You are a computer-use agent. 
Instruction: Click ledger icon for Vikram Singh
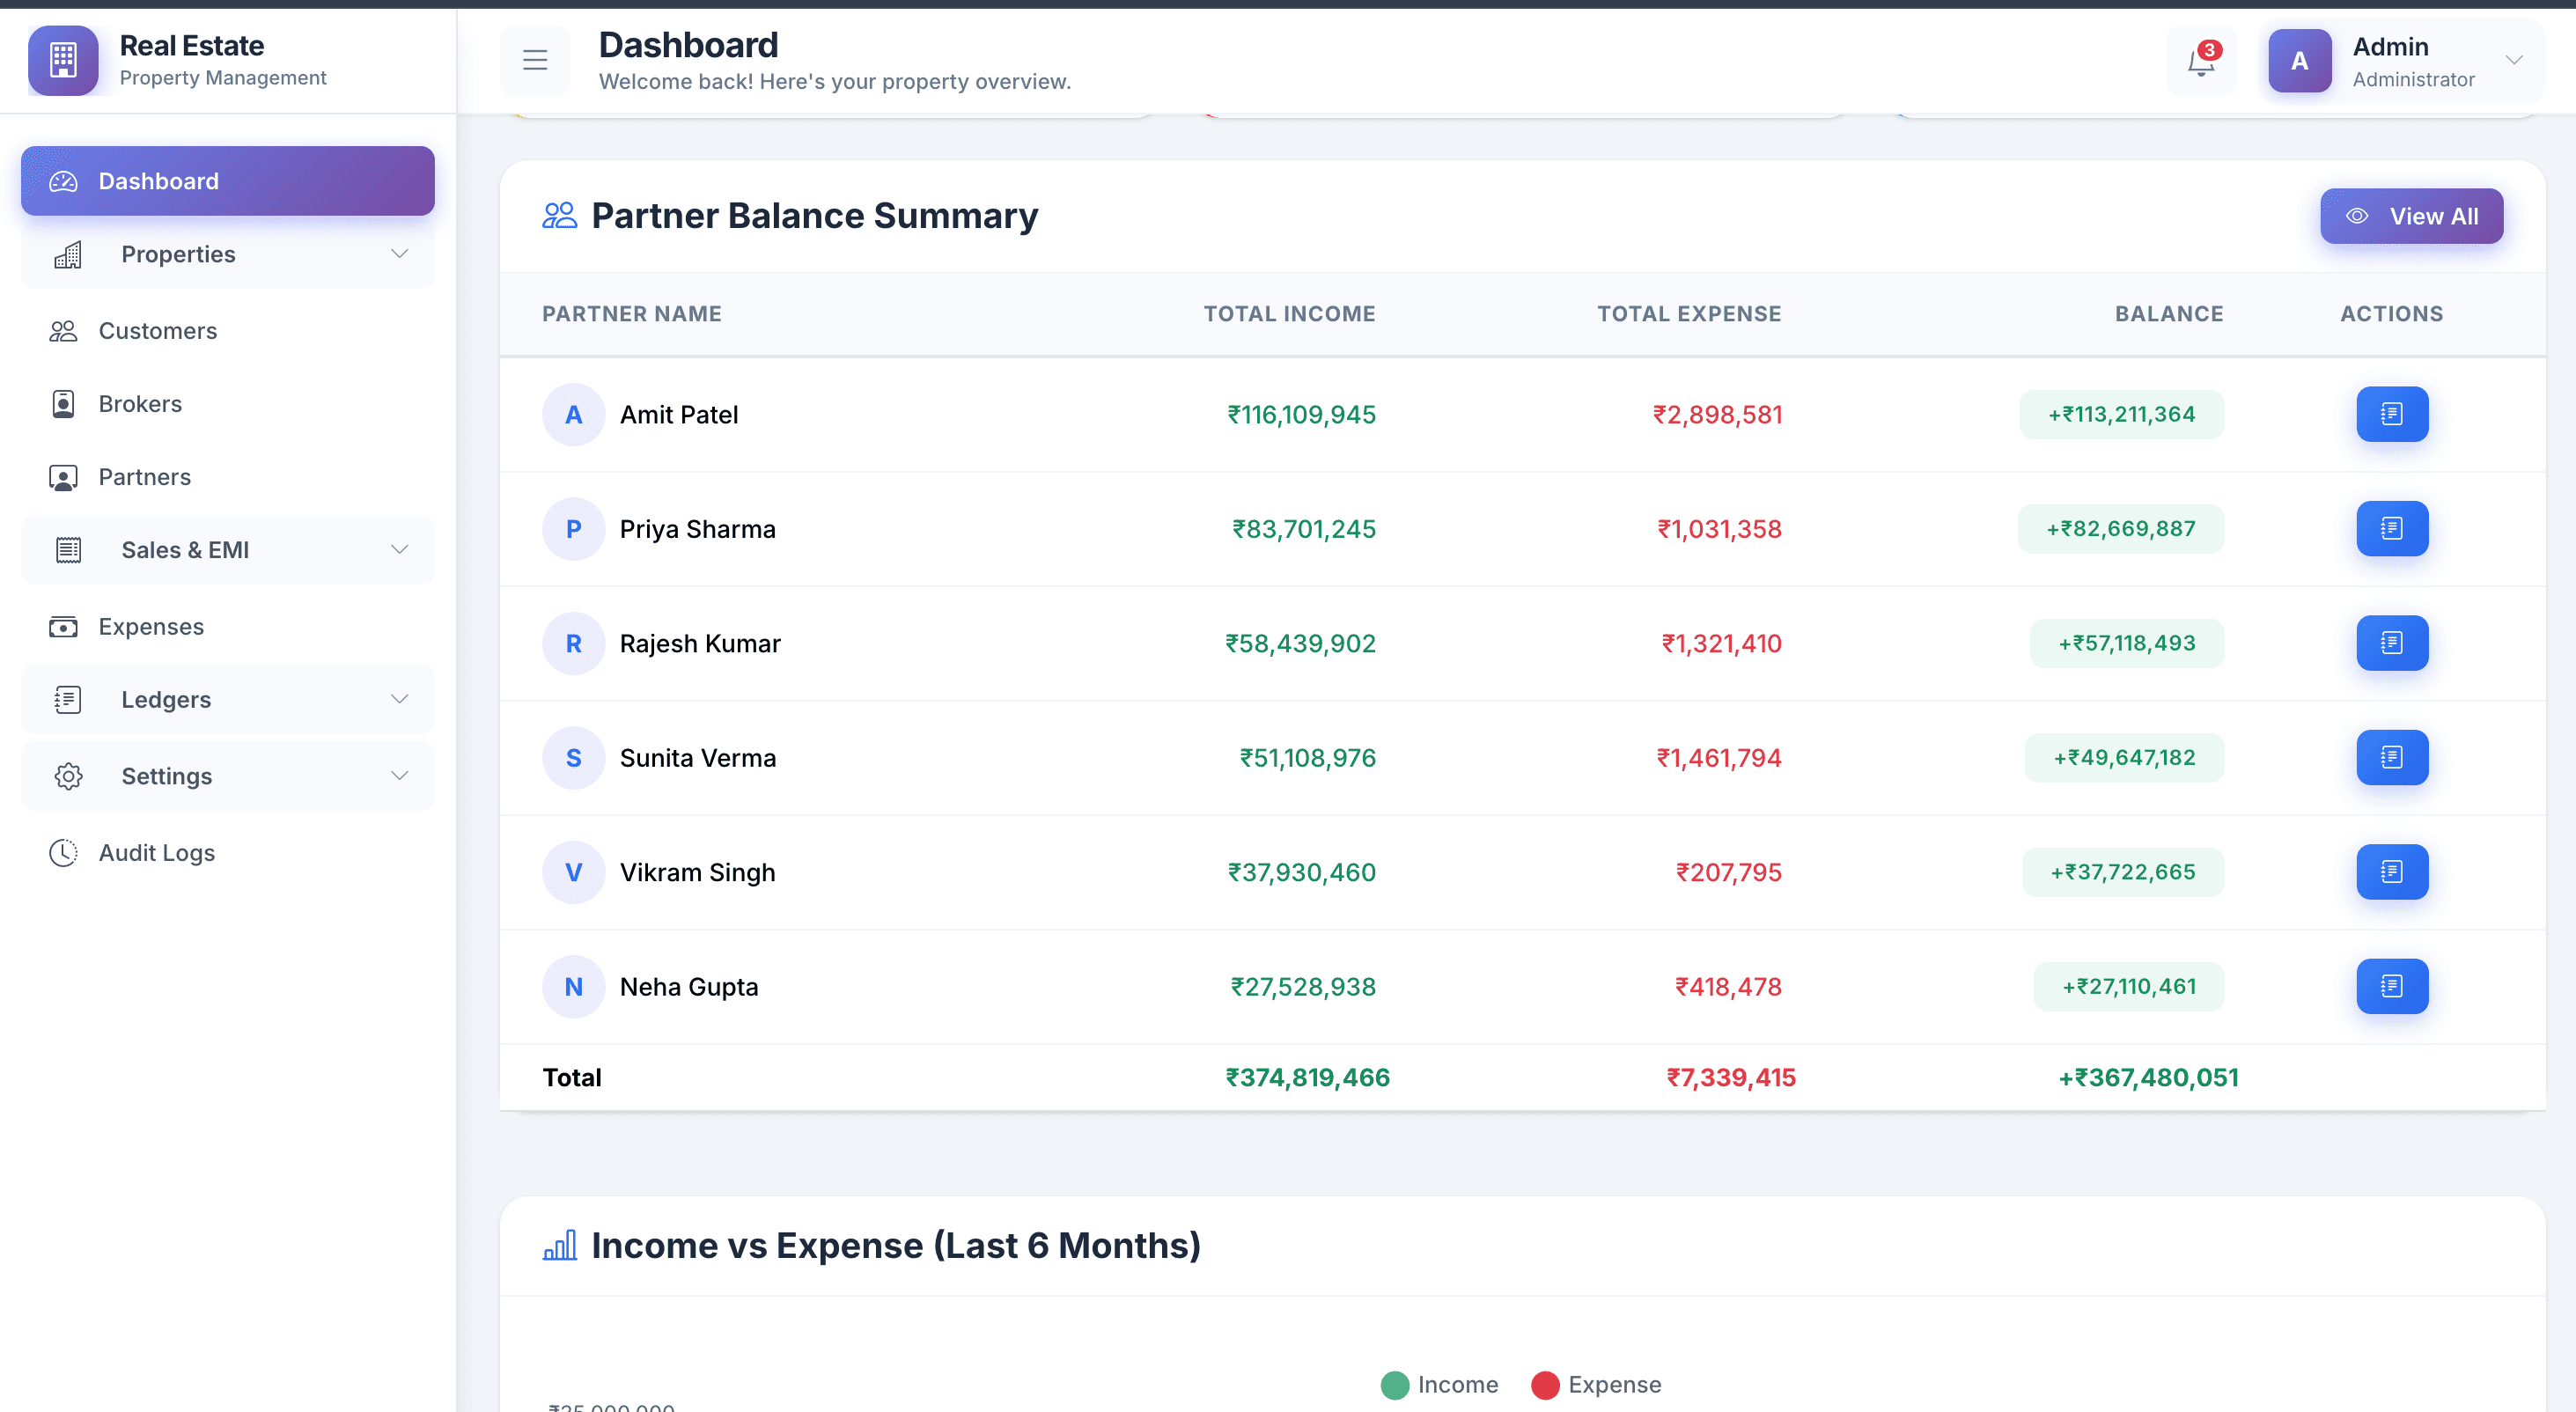point(2391,871)
